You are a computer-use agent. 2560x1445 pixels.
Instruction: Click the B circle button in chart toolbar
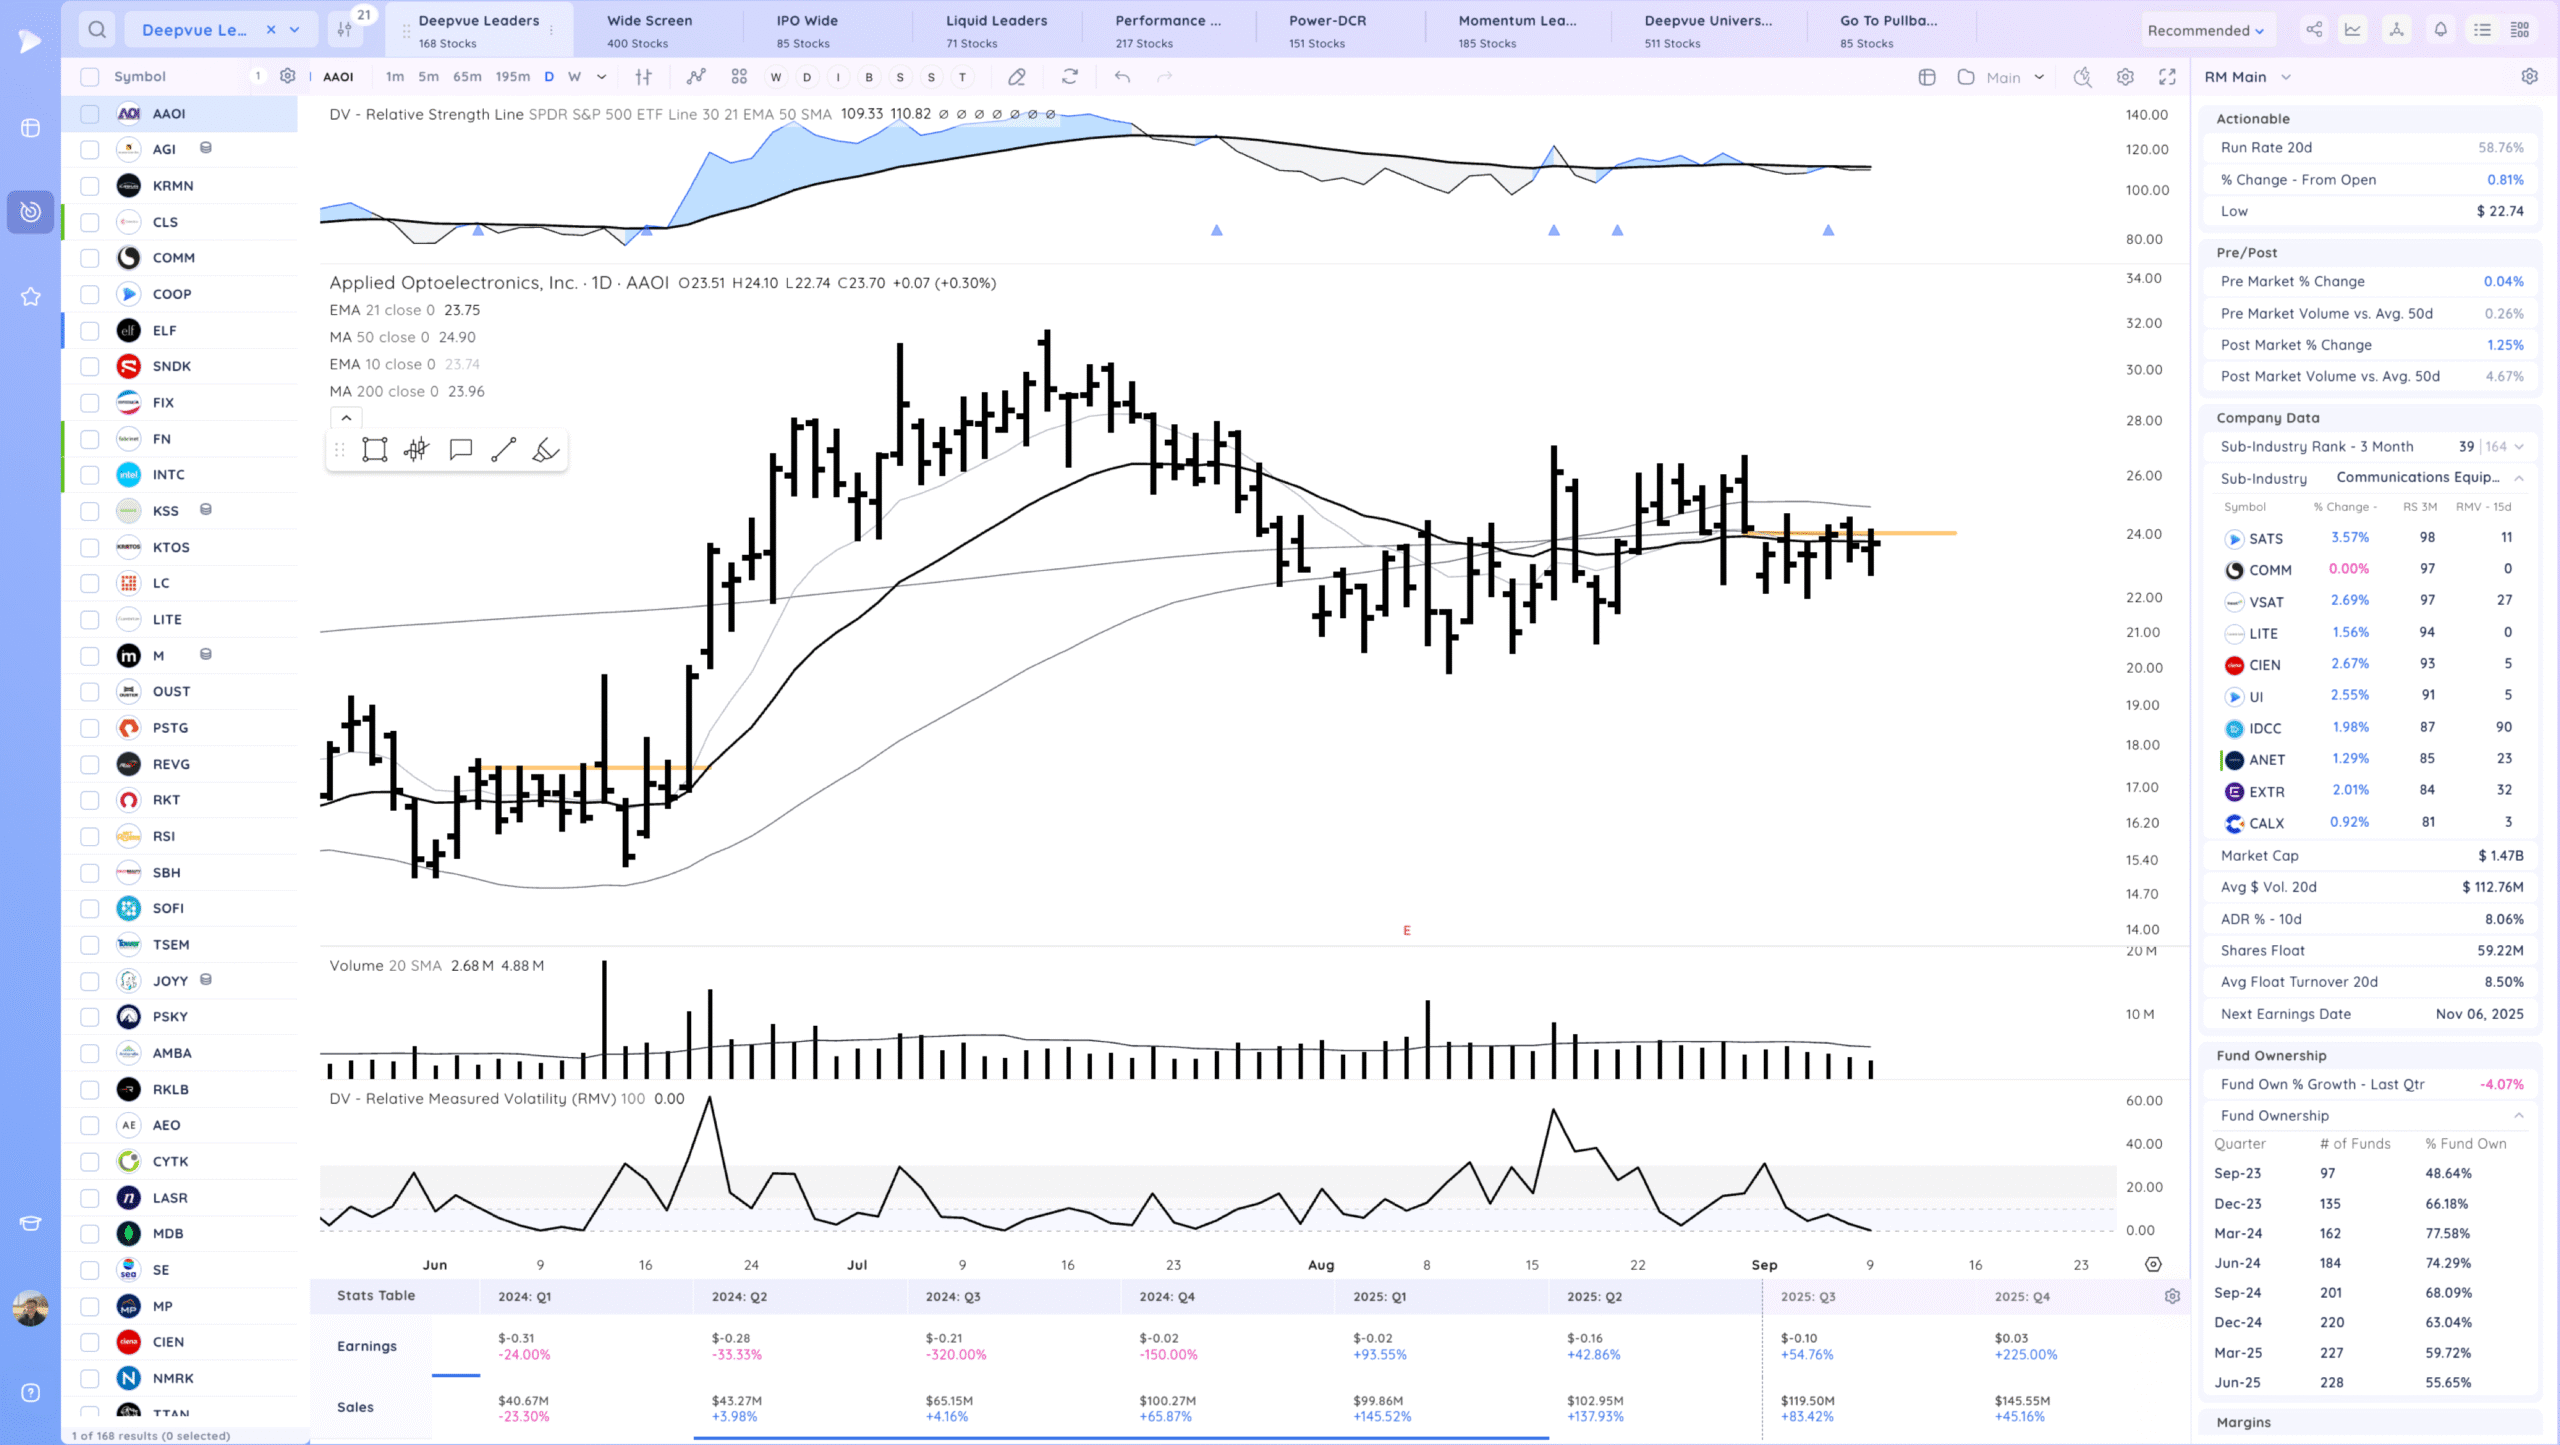869,77
